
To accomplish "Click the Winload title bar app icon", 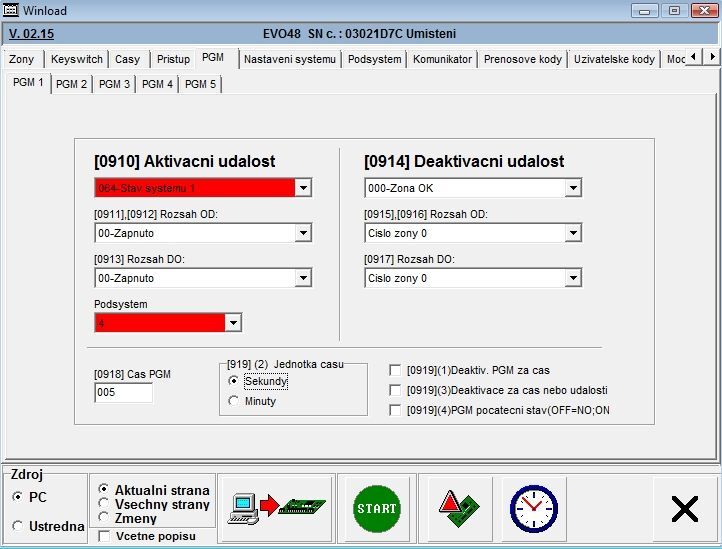I will (x=13, y=10).
